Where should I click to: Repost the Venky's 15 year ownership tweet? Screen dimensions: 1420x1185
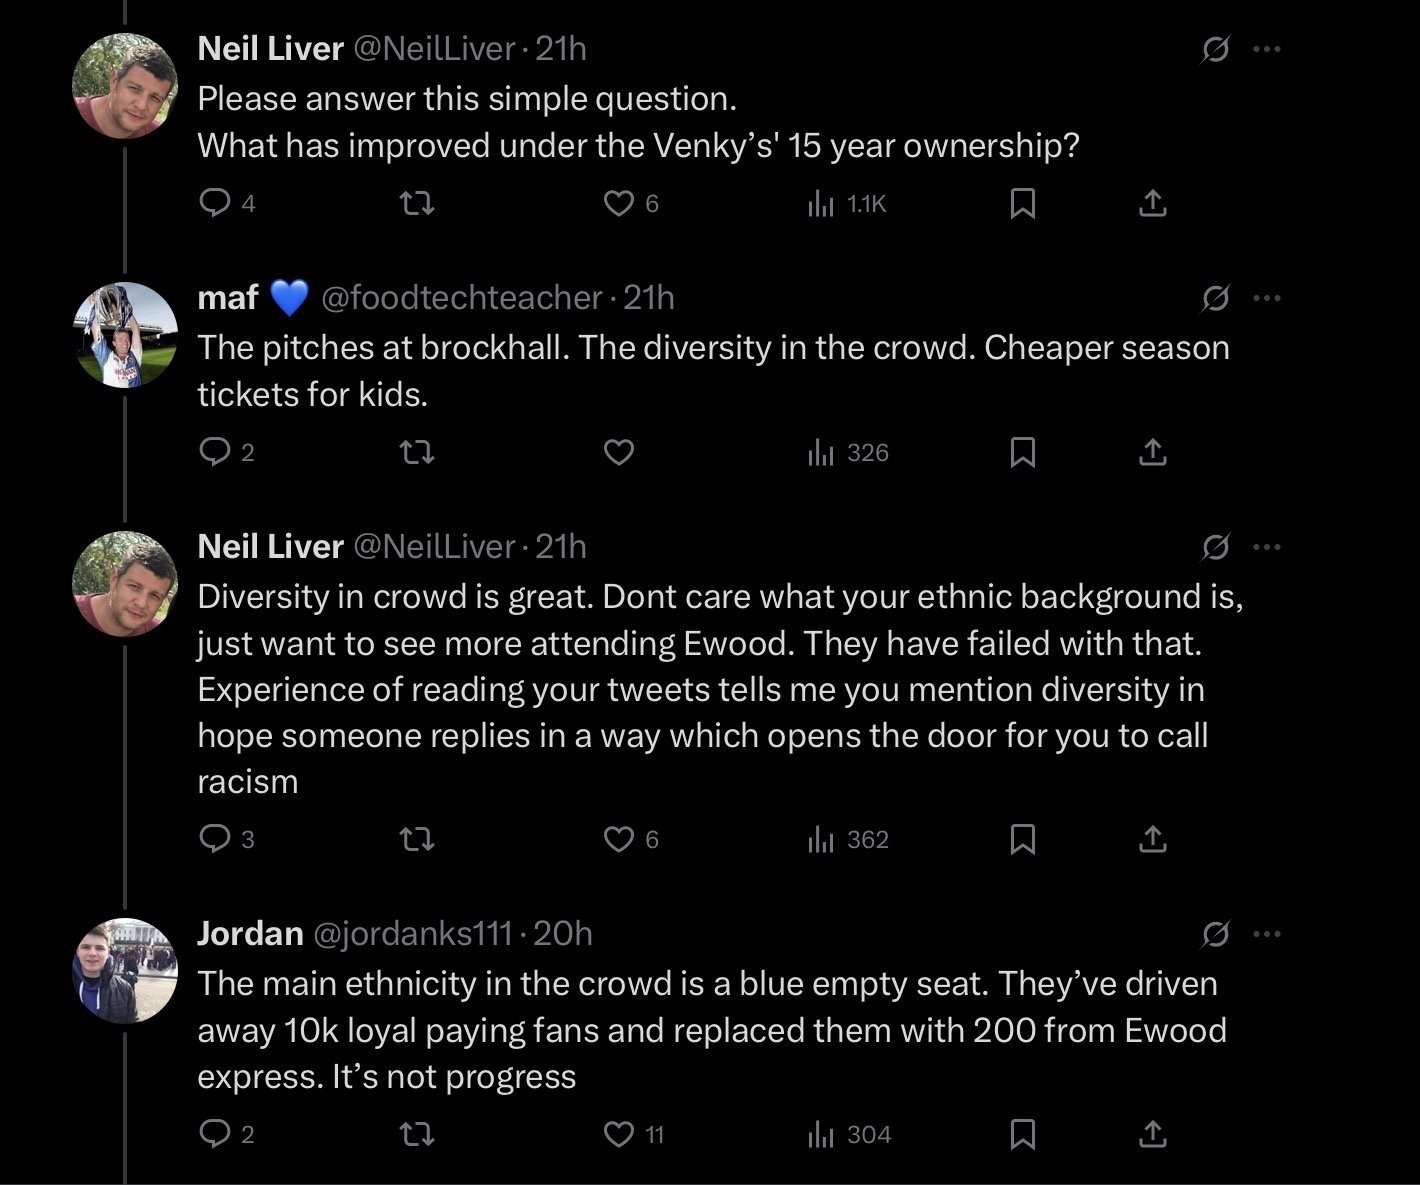point(416,204)
